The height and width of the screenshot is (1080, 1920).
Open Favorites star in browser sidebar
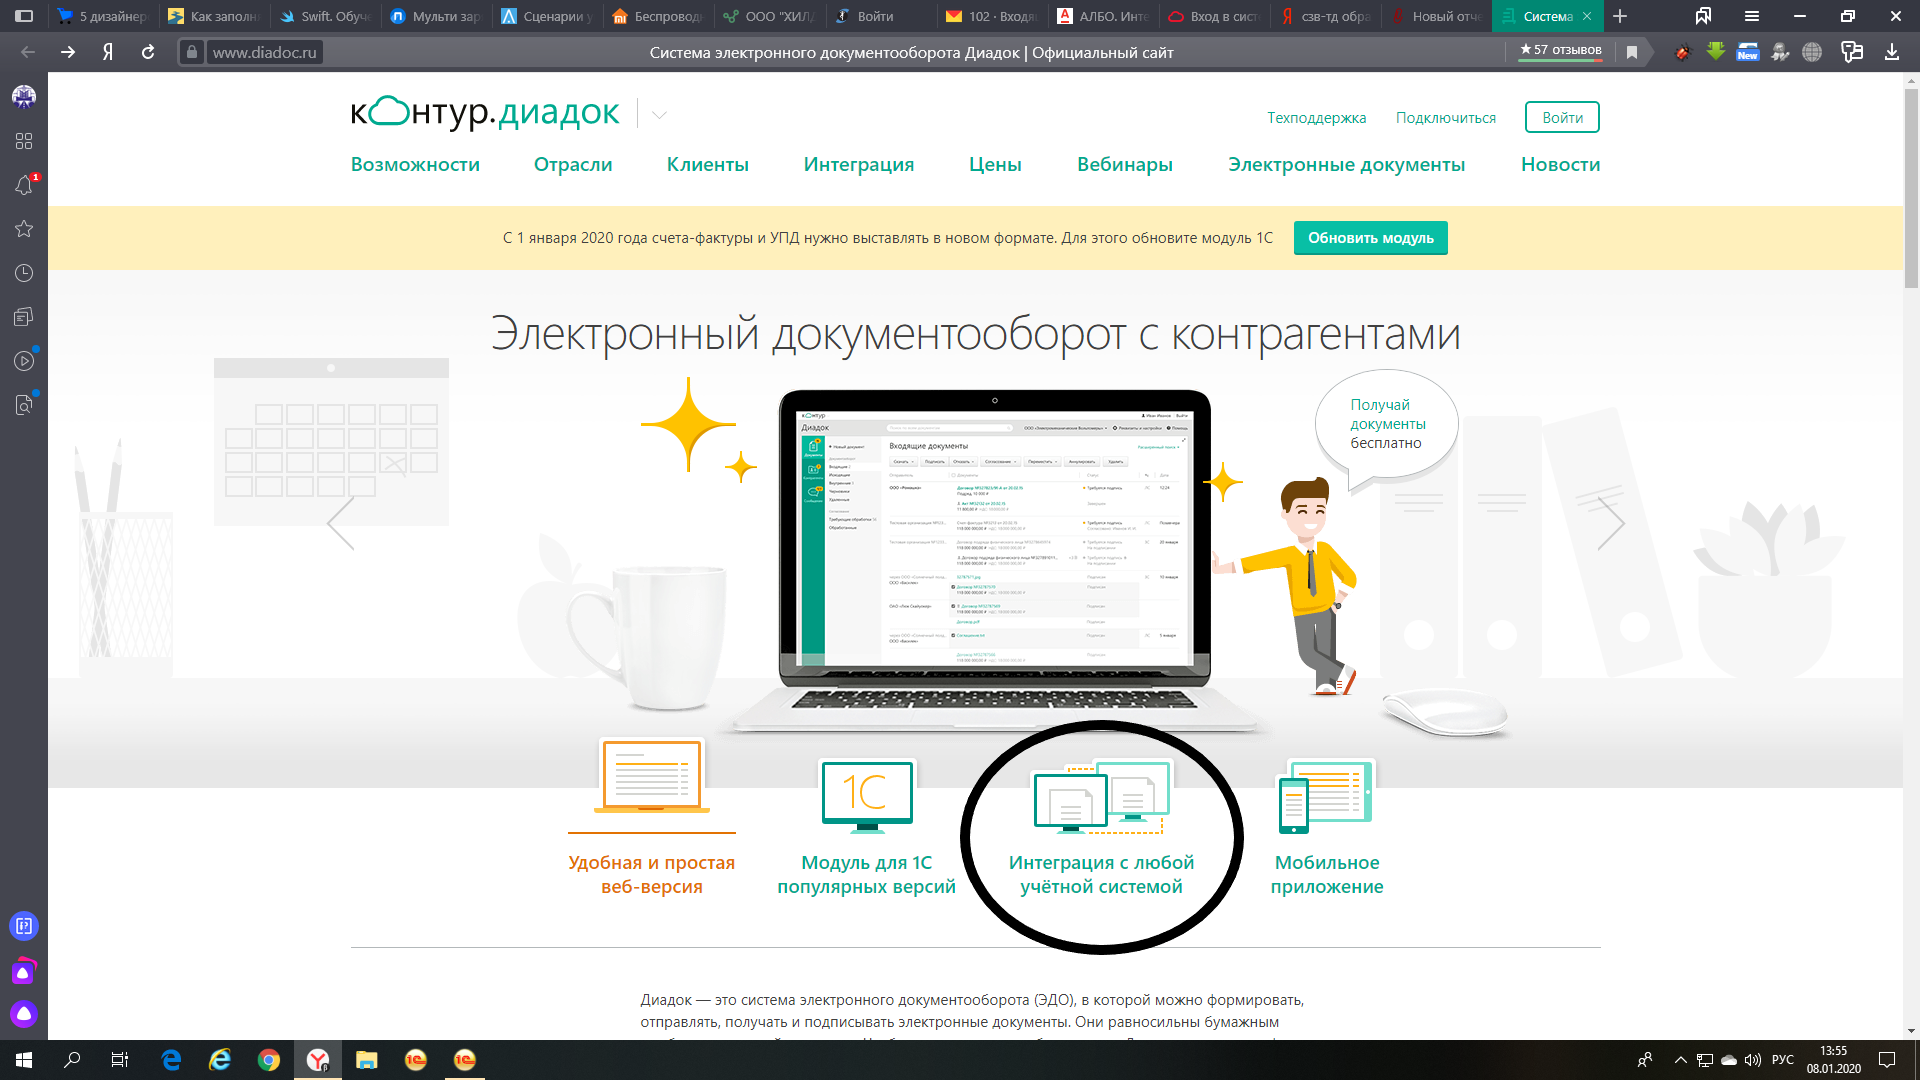24,229
